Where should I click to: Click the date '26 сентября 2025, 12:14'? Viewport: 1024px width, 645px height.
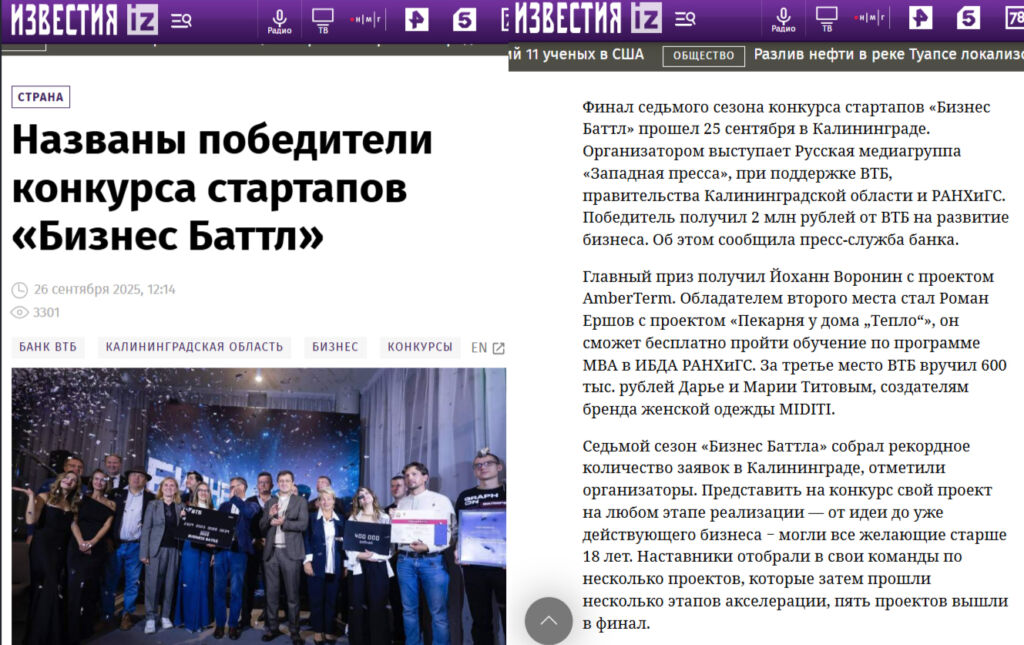click(104, 289)
